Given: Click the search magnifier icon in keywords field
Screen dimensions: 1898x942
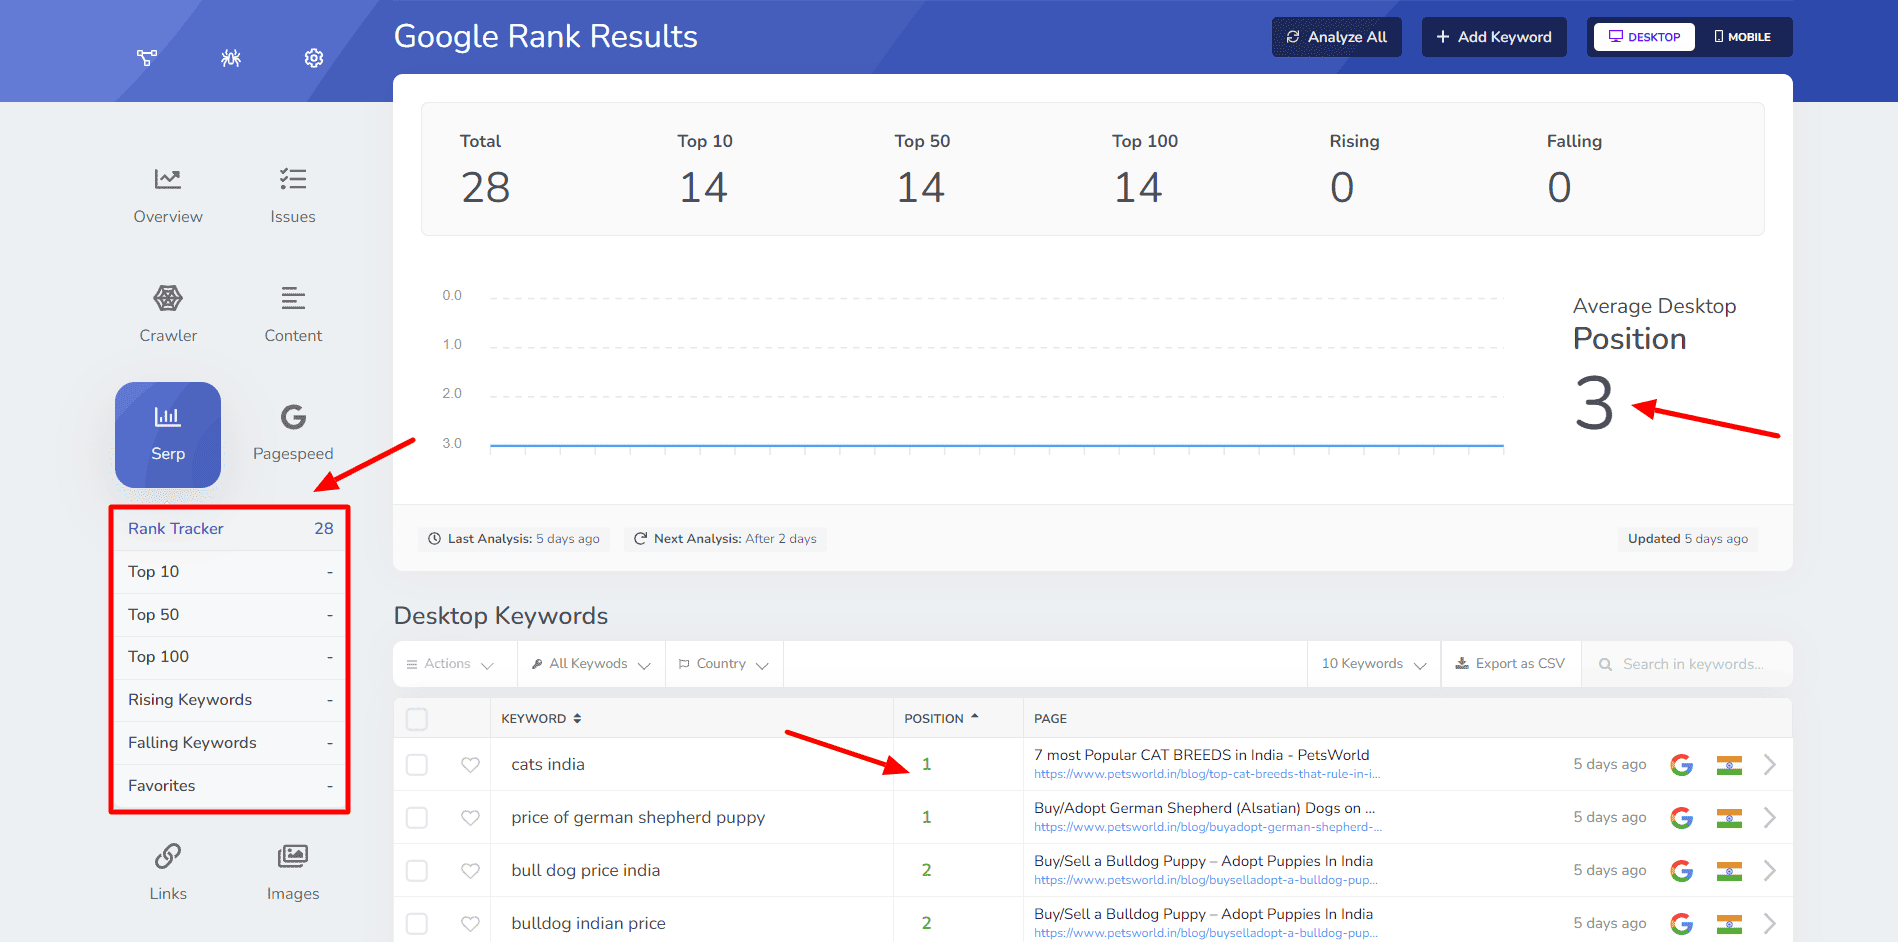Looking at the screenshot, I should coord(1605,665).
